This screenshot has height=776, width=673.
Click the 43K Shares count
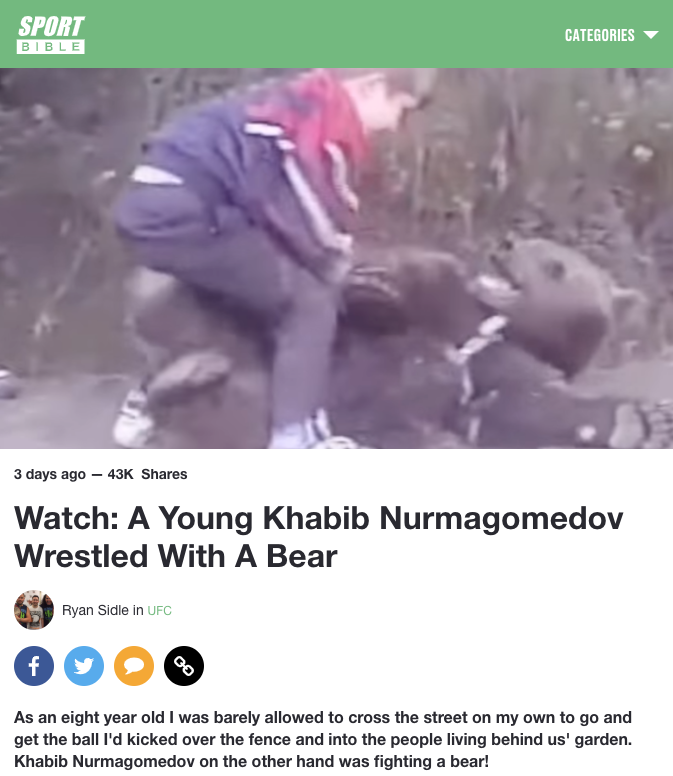click(147, 474)
